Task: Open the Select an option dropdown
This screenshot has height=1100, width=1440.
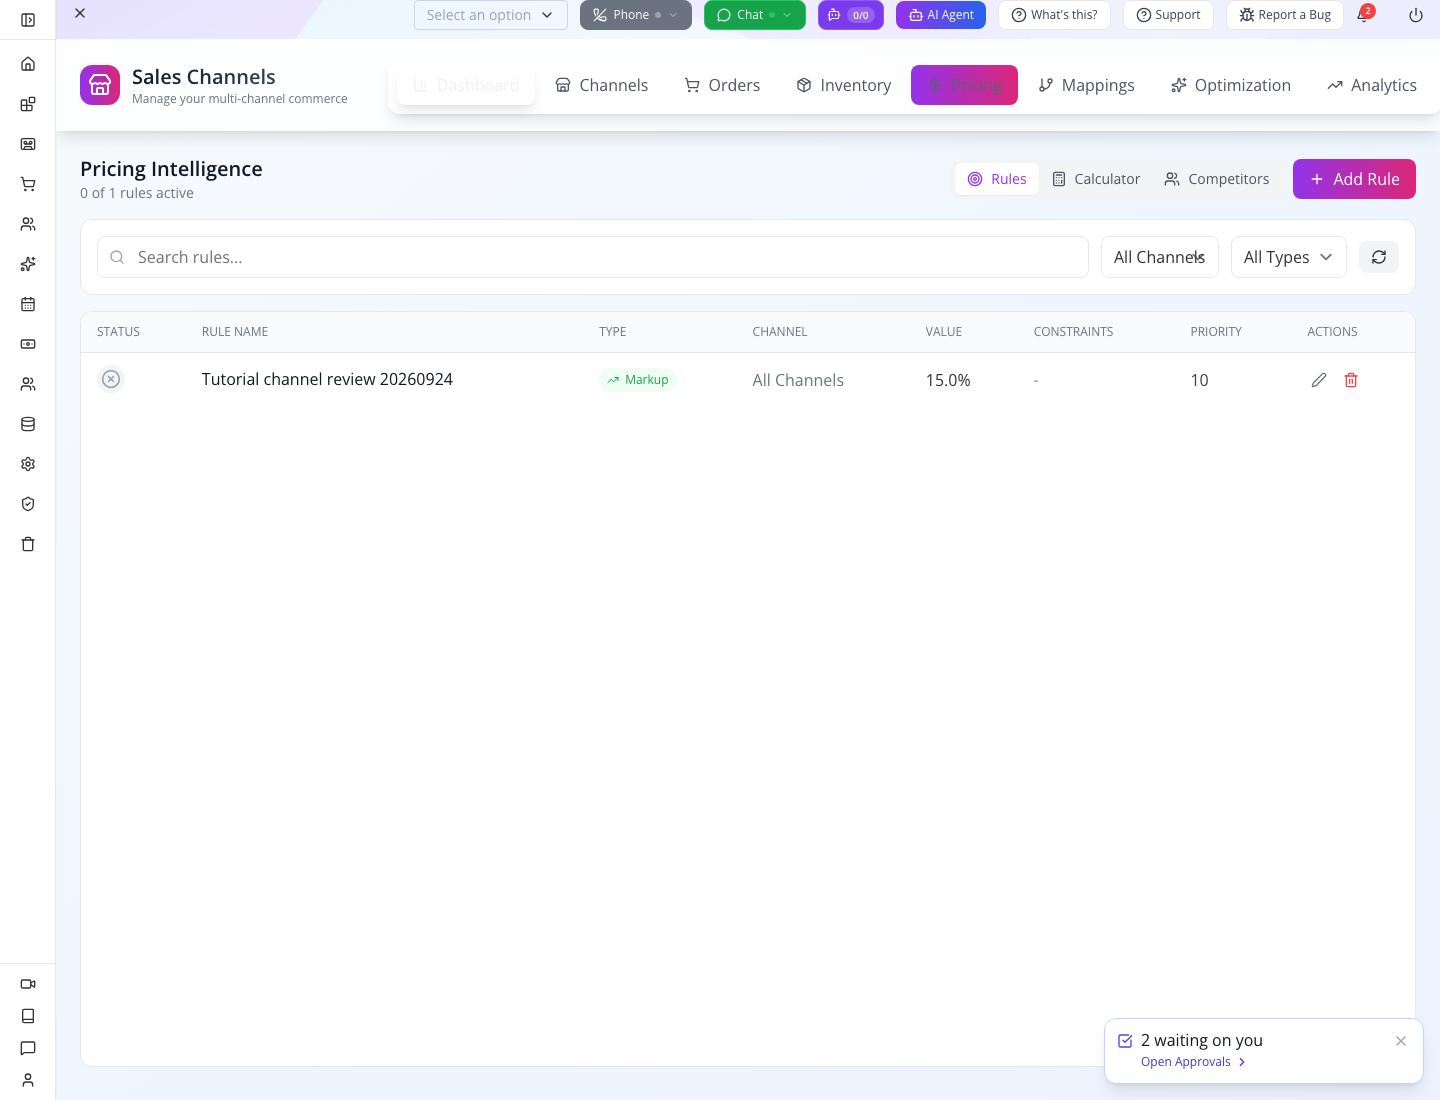Action: click(491, 15)
